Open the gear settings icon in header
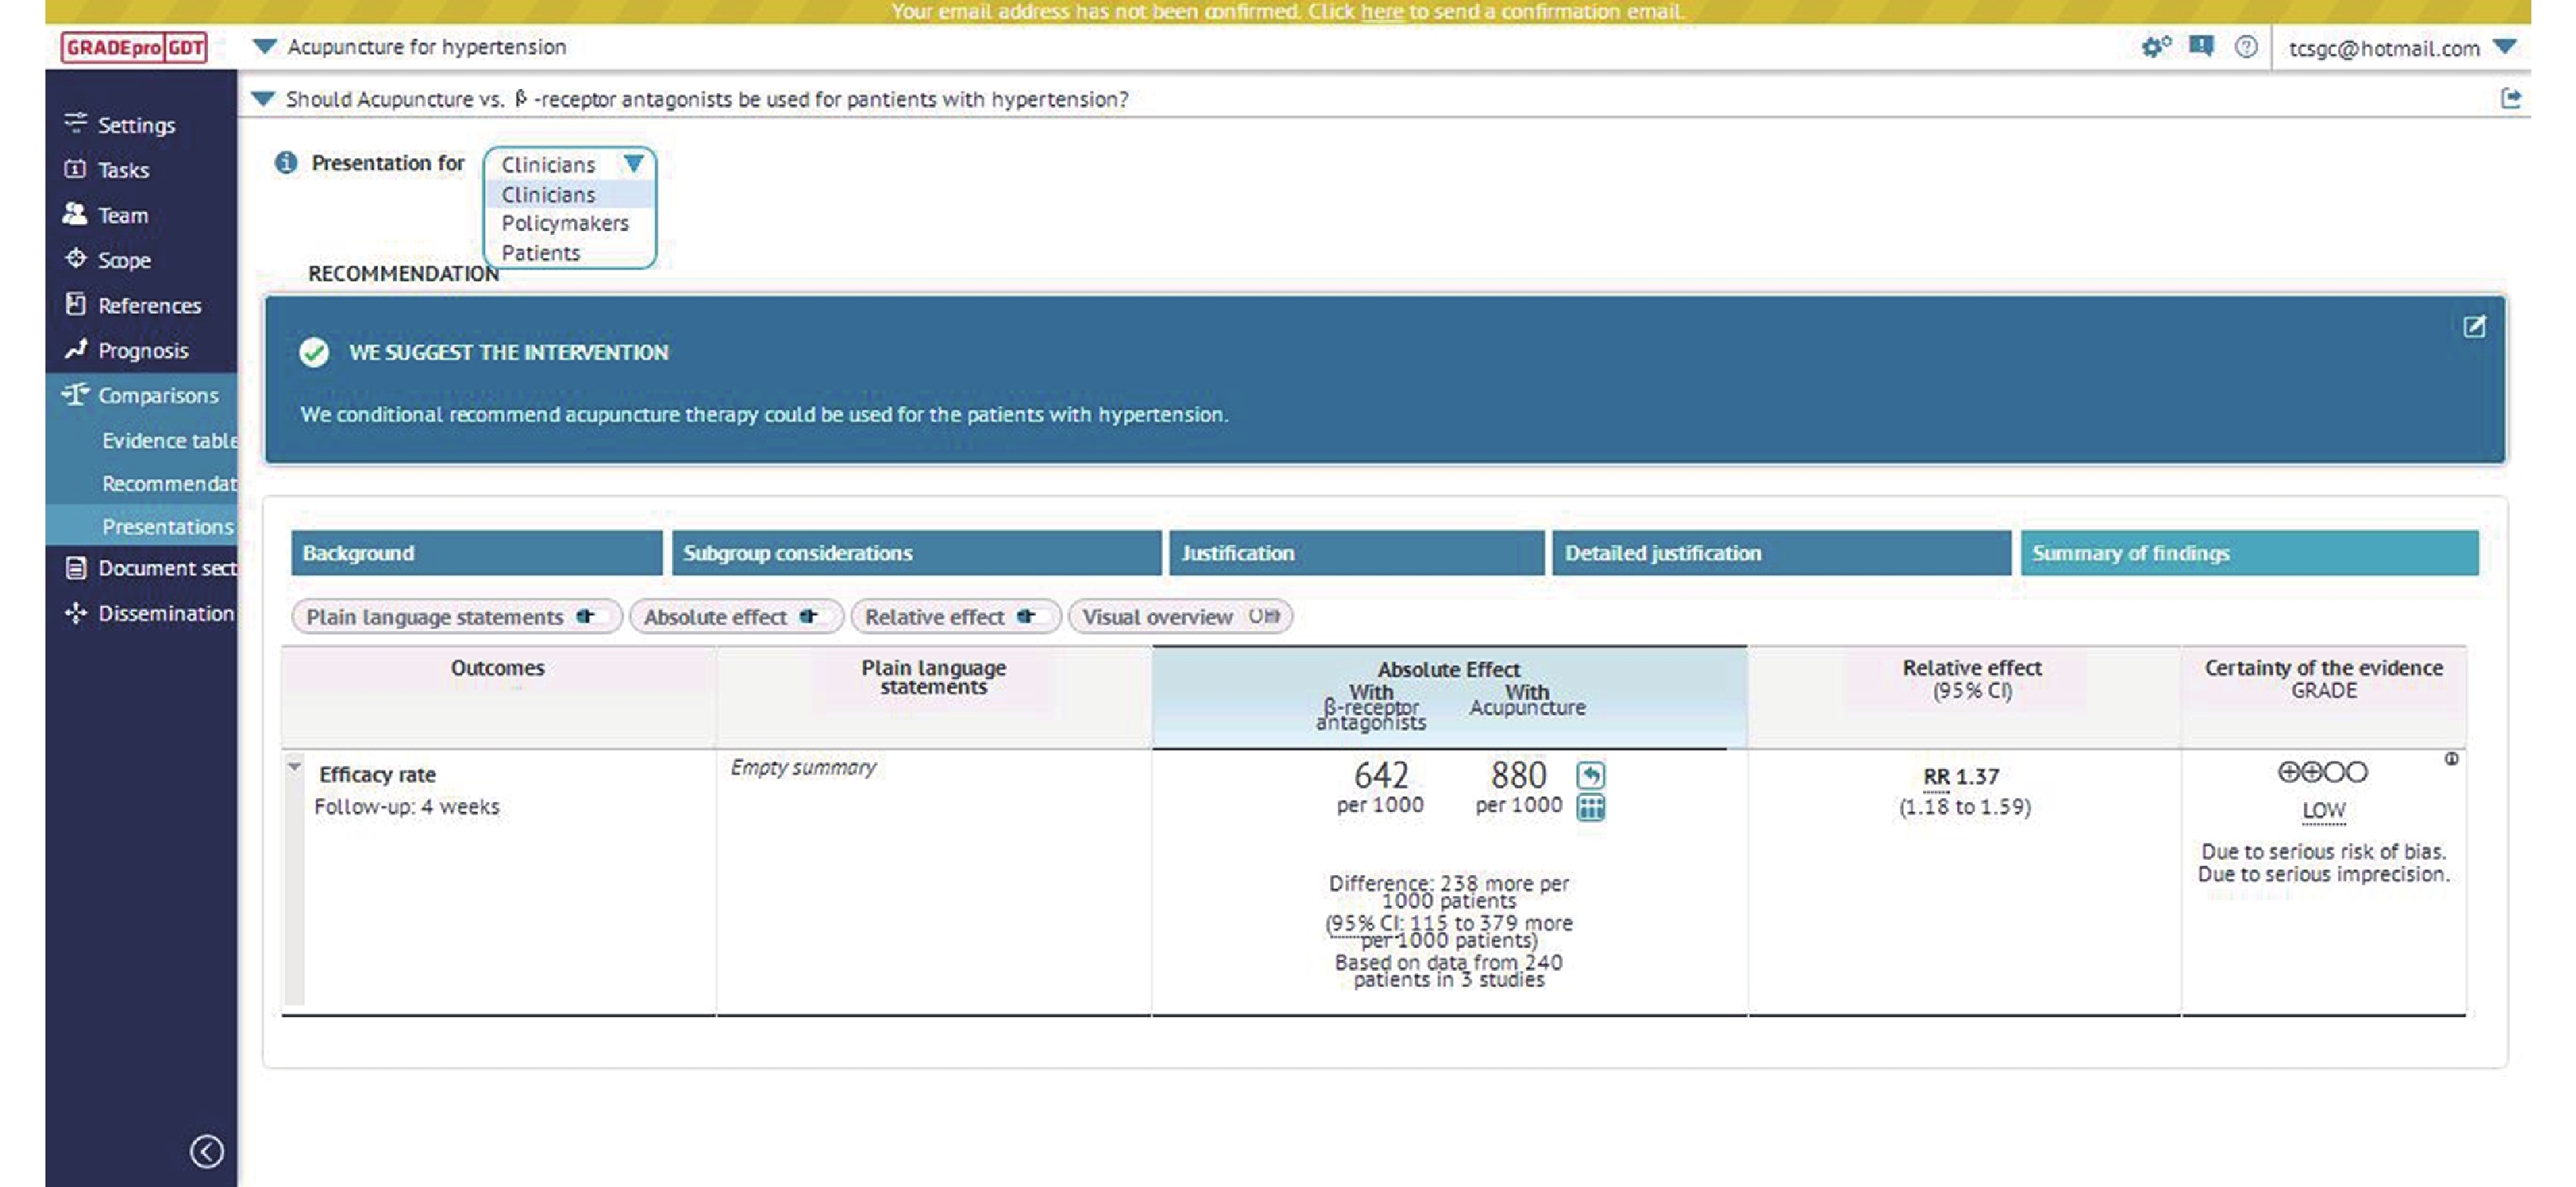Image resolution: width=2576 pixels, height=1187 pixels. (x=2155, y=46)
